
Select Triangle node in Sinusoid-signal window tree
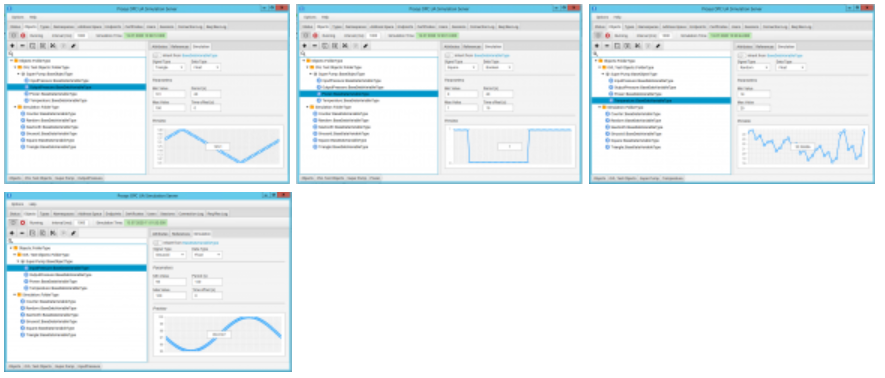[x=48, y=335]
